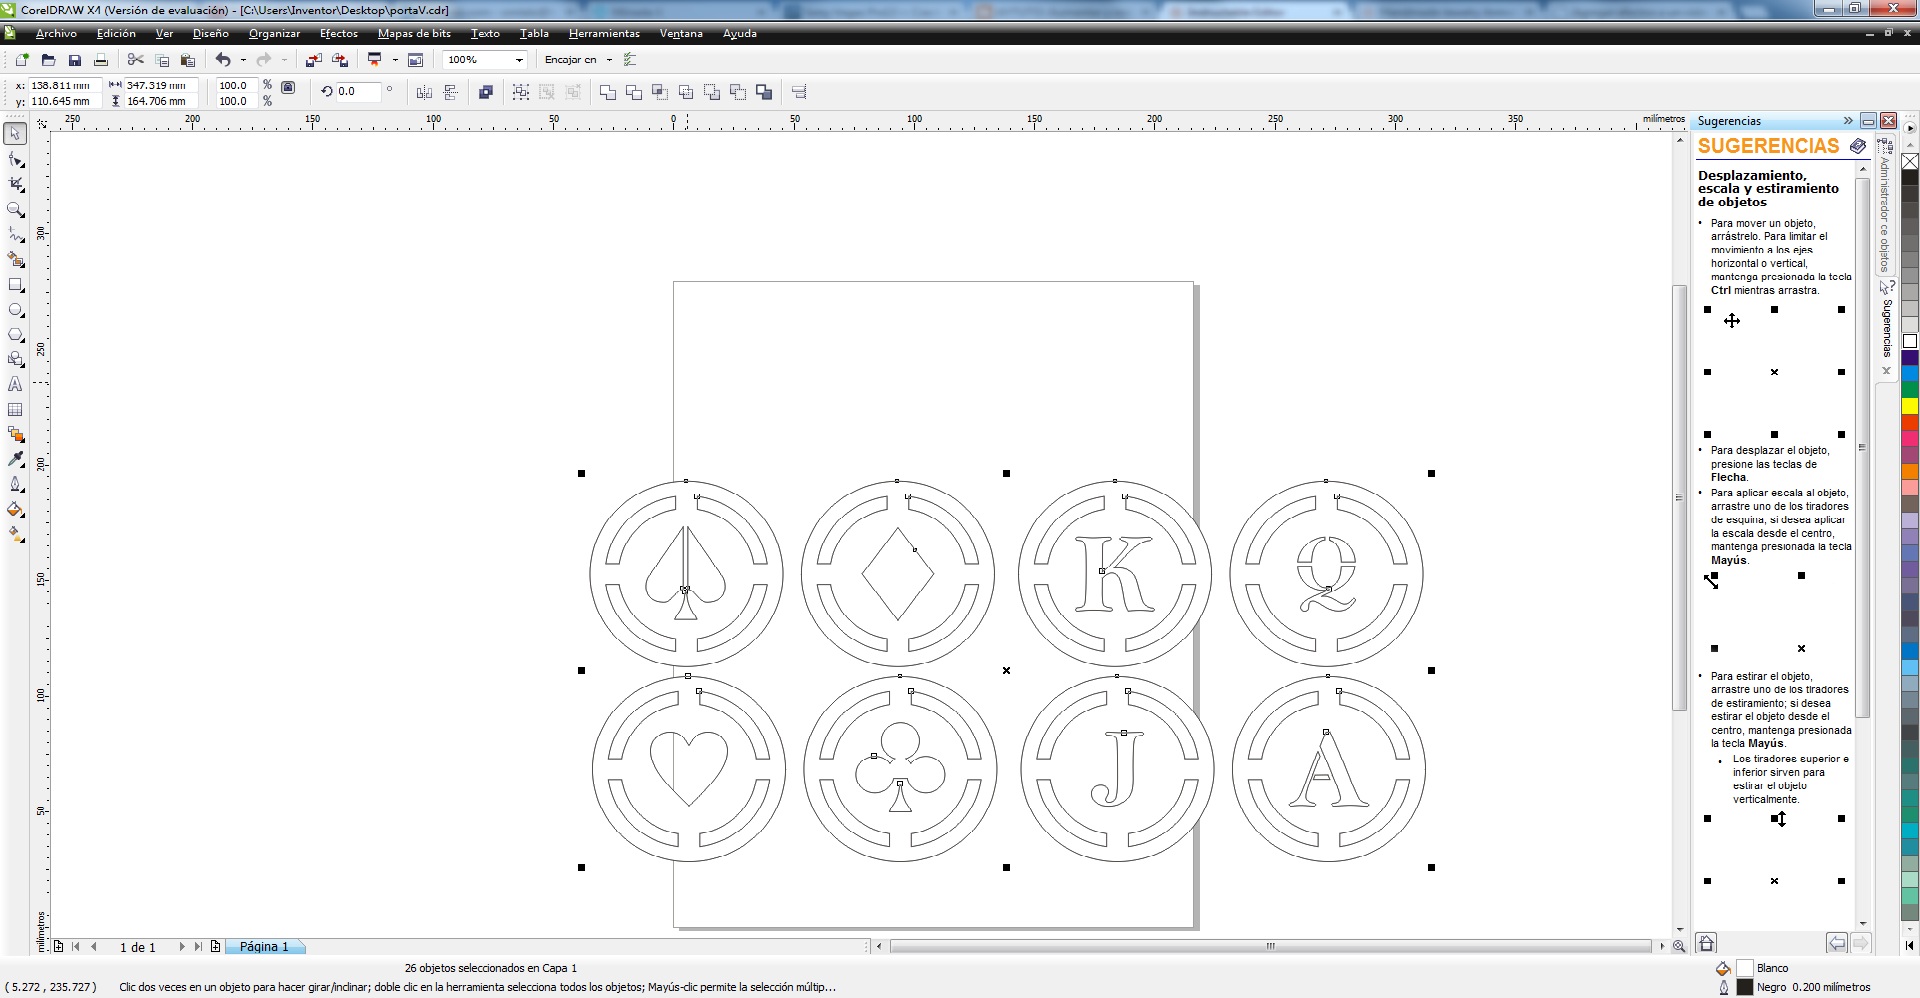
Task: Select the Interactive Blend tool
Action: tap(15, 434)
